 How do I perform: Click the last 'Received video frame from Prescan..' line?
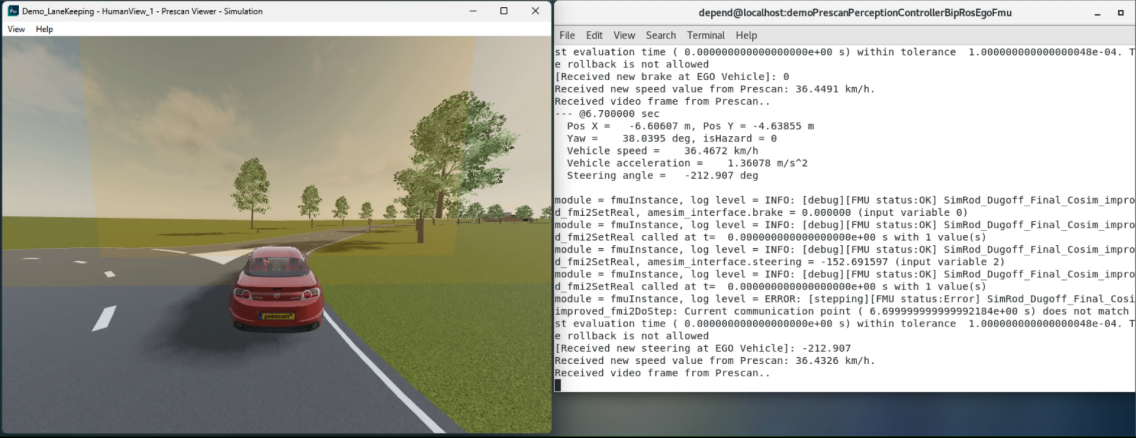click(x=662, y=373)
